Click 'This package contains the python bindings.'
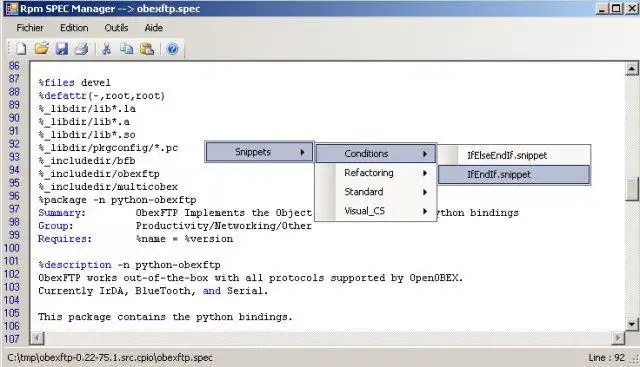Image resolution: width=640 pixels, height=367 pixels. [165, 317]
